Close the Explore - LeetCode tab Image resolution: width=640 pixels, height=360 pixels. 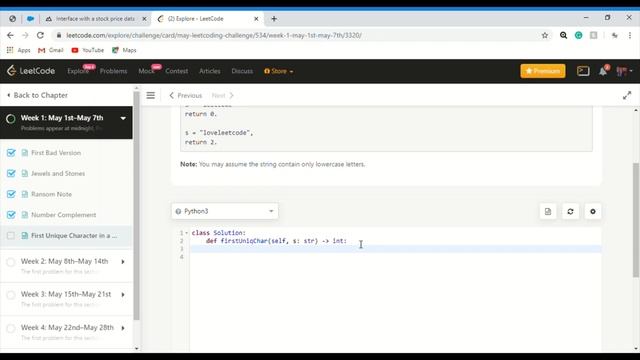[x=256, y=19]
